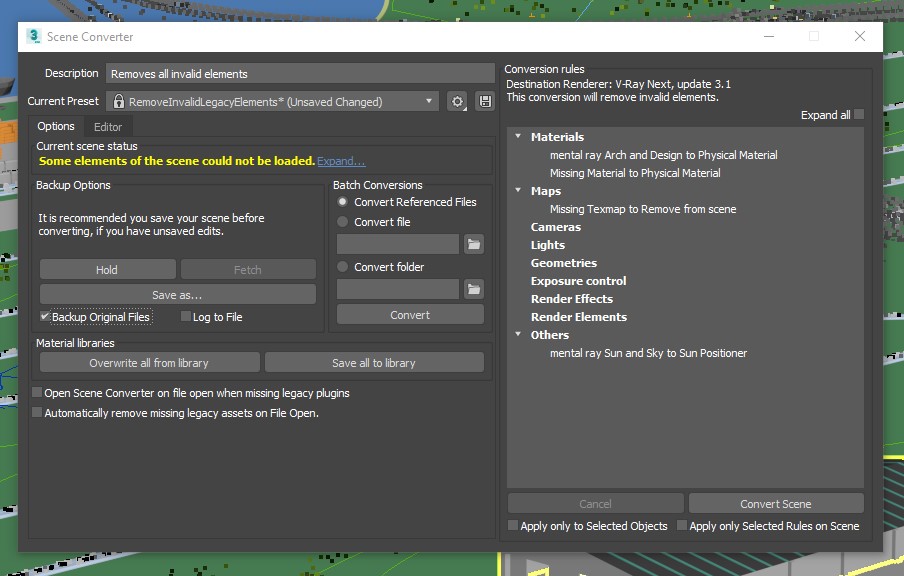Select the Geometries category
Viewport: 904px width, 576px height.
564,262
